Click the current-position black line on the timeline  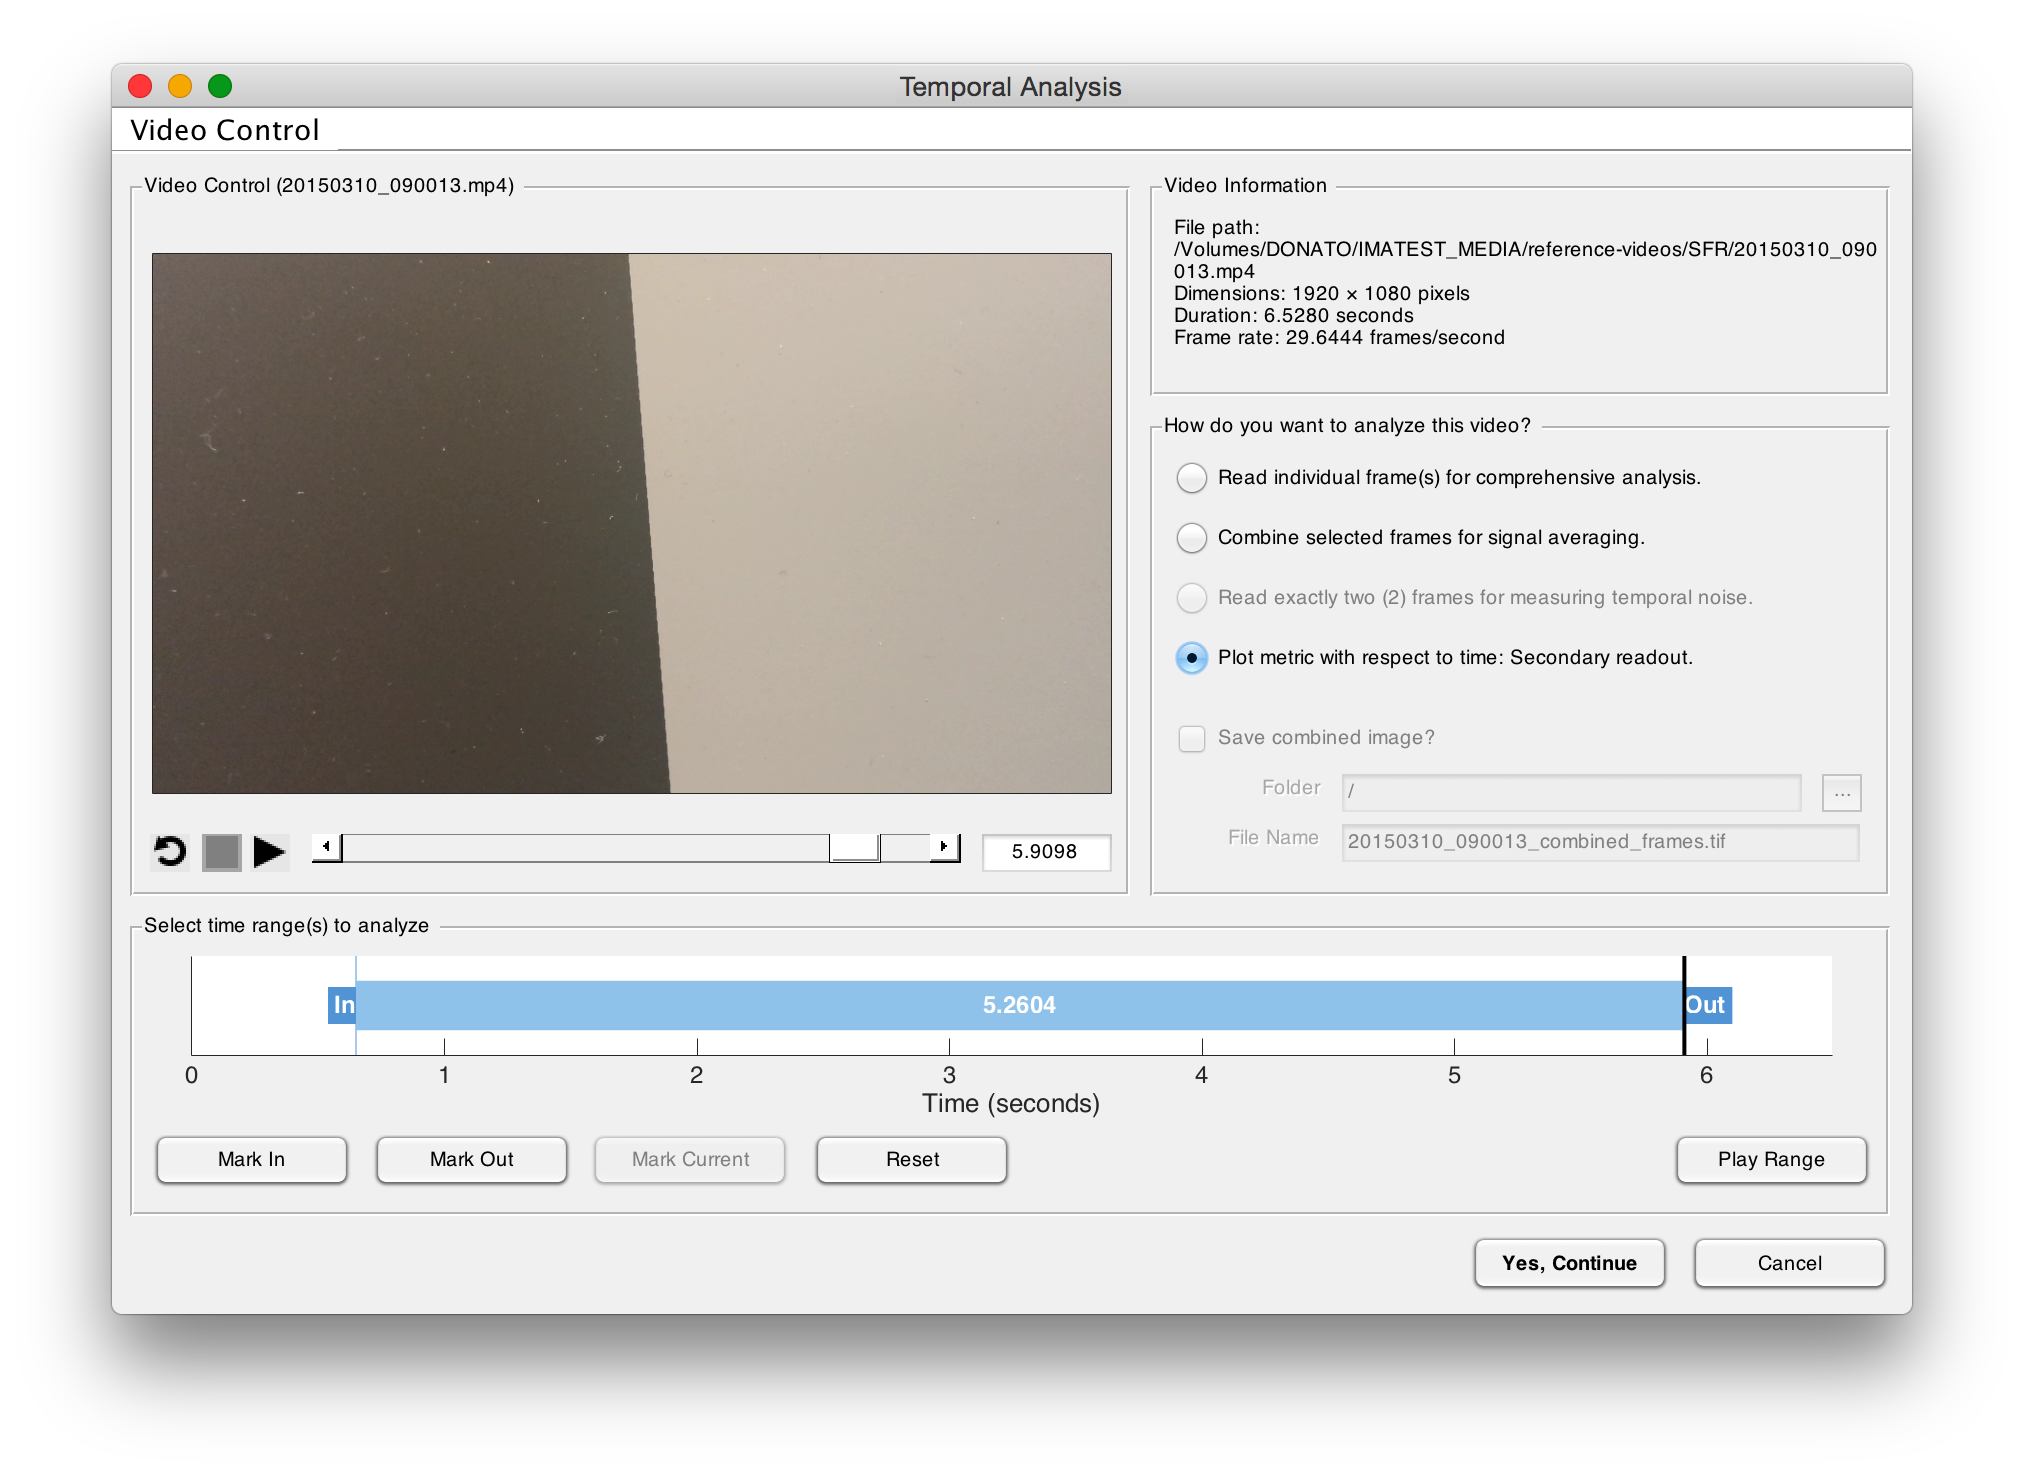[x=1684, y=1005]
